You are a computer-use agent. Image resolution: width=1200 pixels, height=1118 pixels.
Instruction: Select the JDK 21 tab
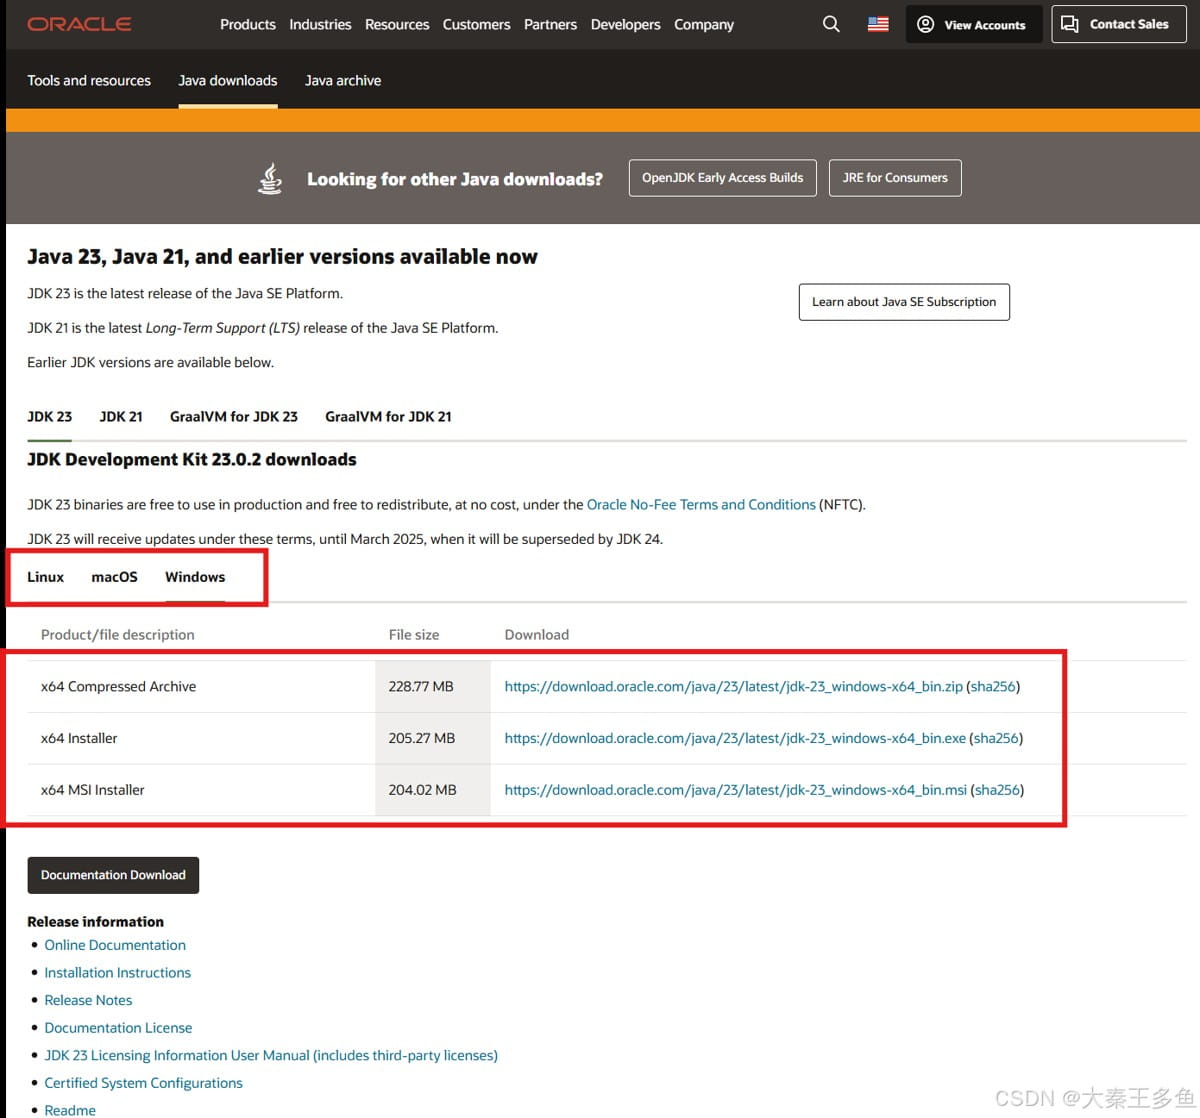[x=121, y=416]
